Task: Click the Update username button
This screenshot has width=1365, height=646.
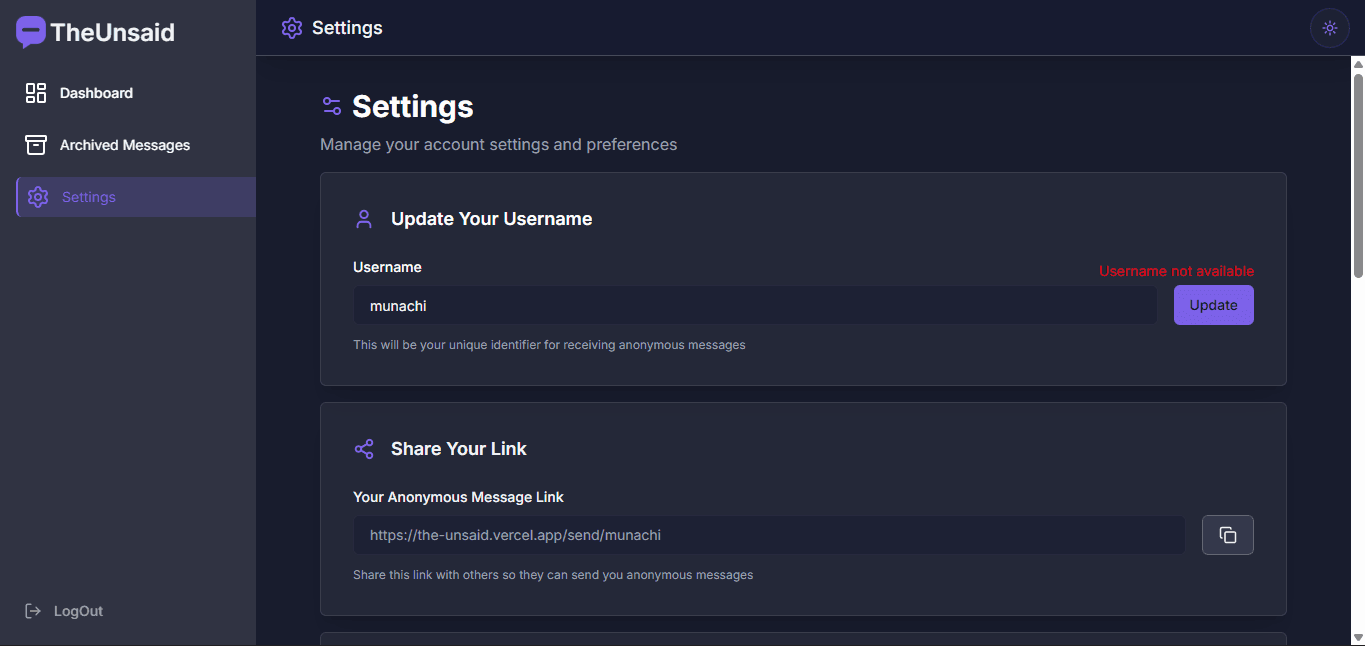Action: pyautogui.click(x=1213, y=305)
